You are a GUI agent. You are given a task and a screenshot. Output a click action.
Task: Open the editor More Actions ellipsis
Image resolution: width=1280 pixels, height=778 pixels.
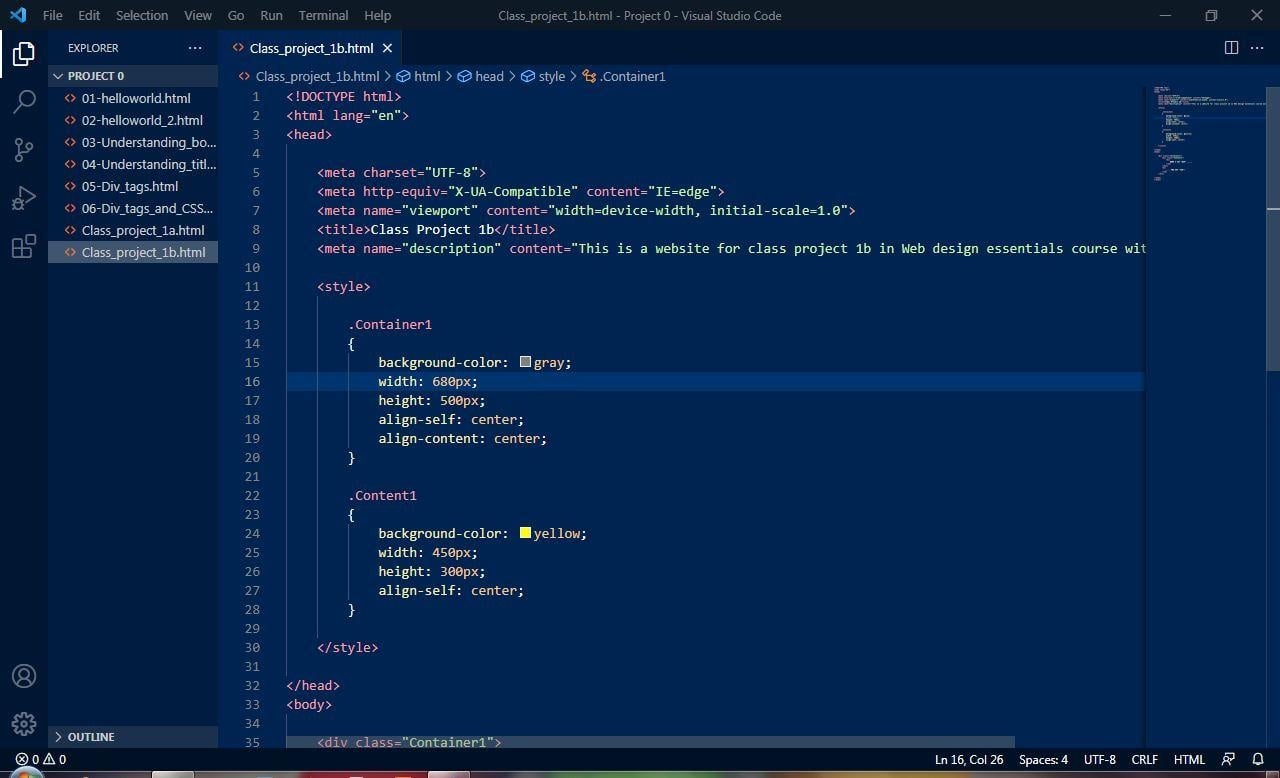click(1258, 48)
